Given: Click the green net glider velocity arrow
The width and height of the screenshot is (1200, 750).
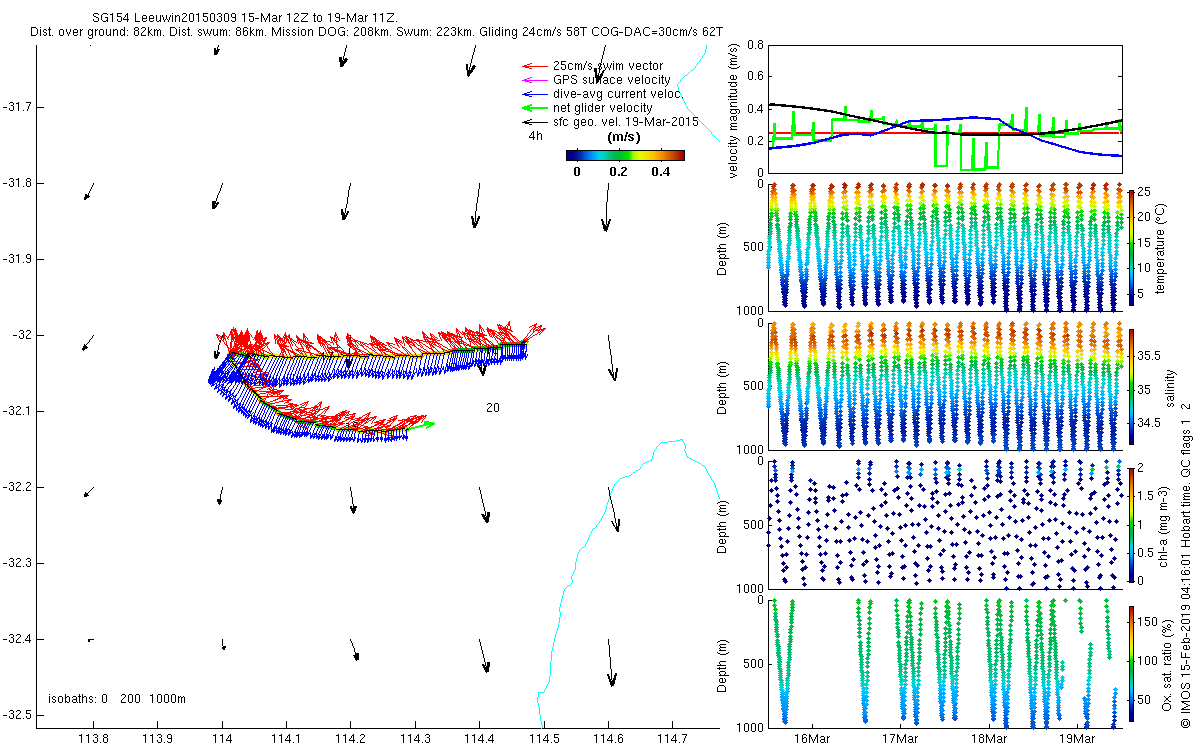Looking at the screenshot, I should click(532, 108).
